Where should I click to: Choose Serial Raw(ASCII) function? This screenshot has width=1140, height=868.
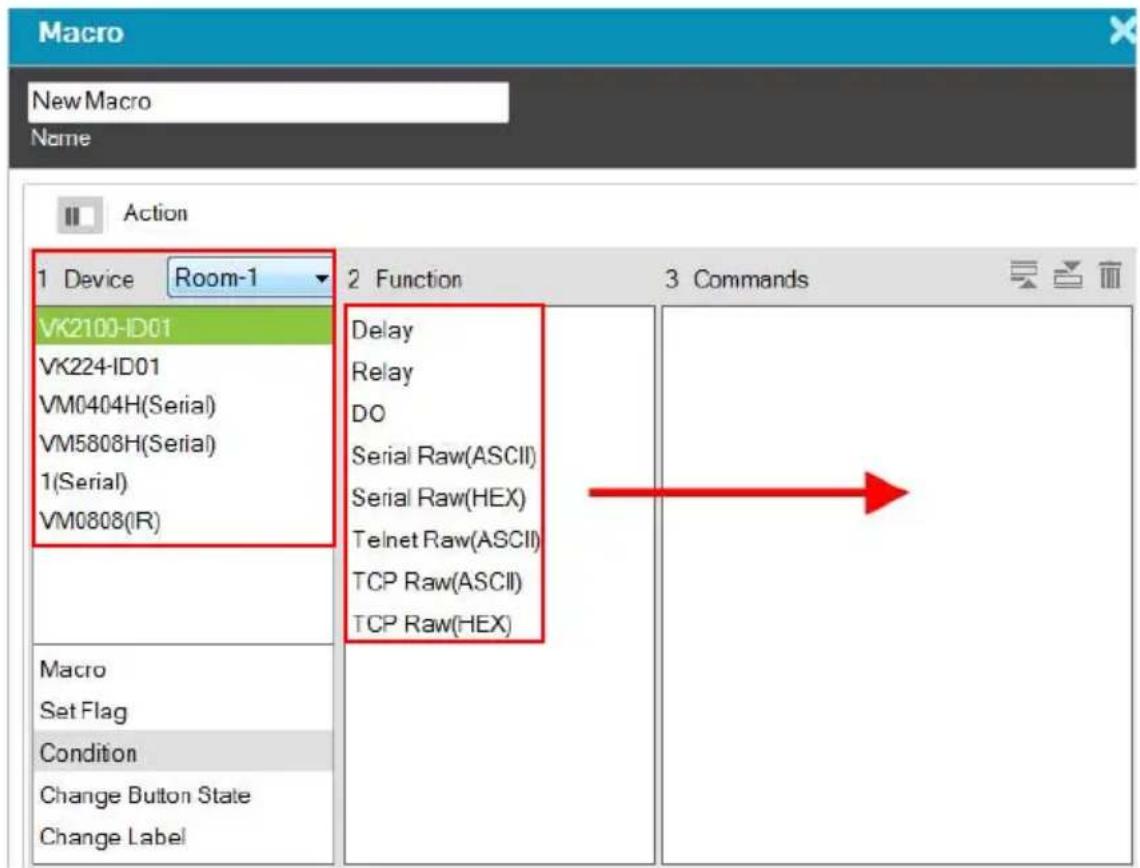pyautogui.click(x=443, y=456)
